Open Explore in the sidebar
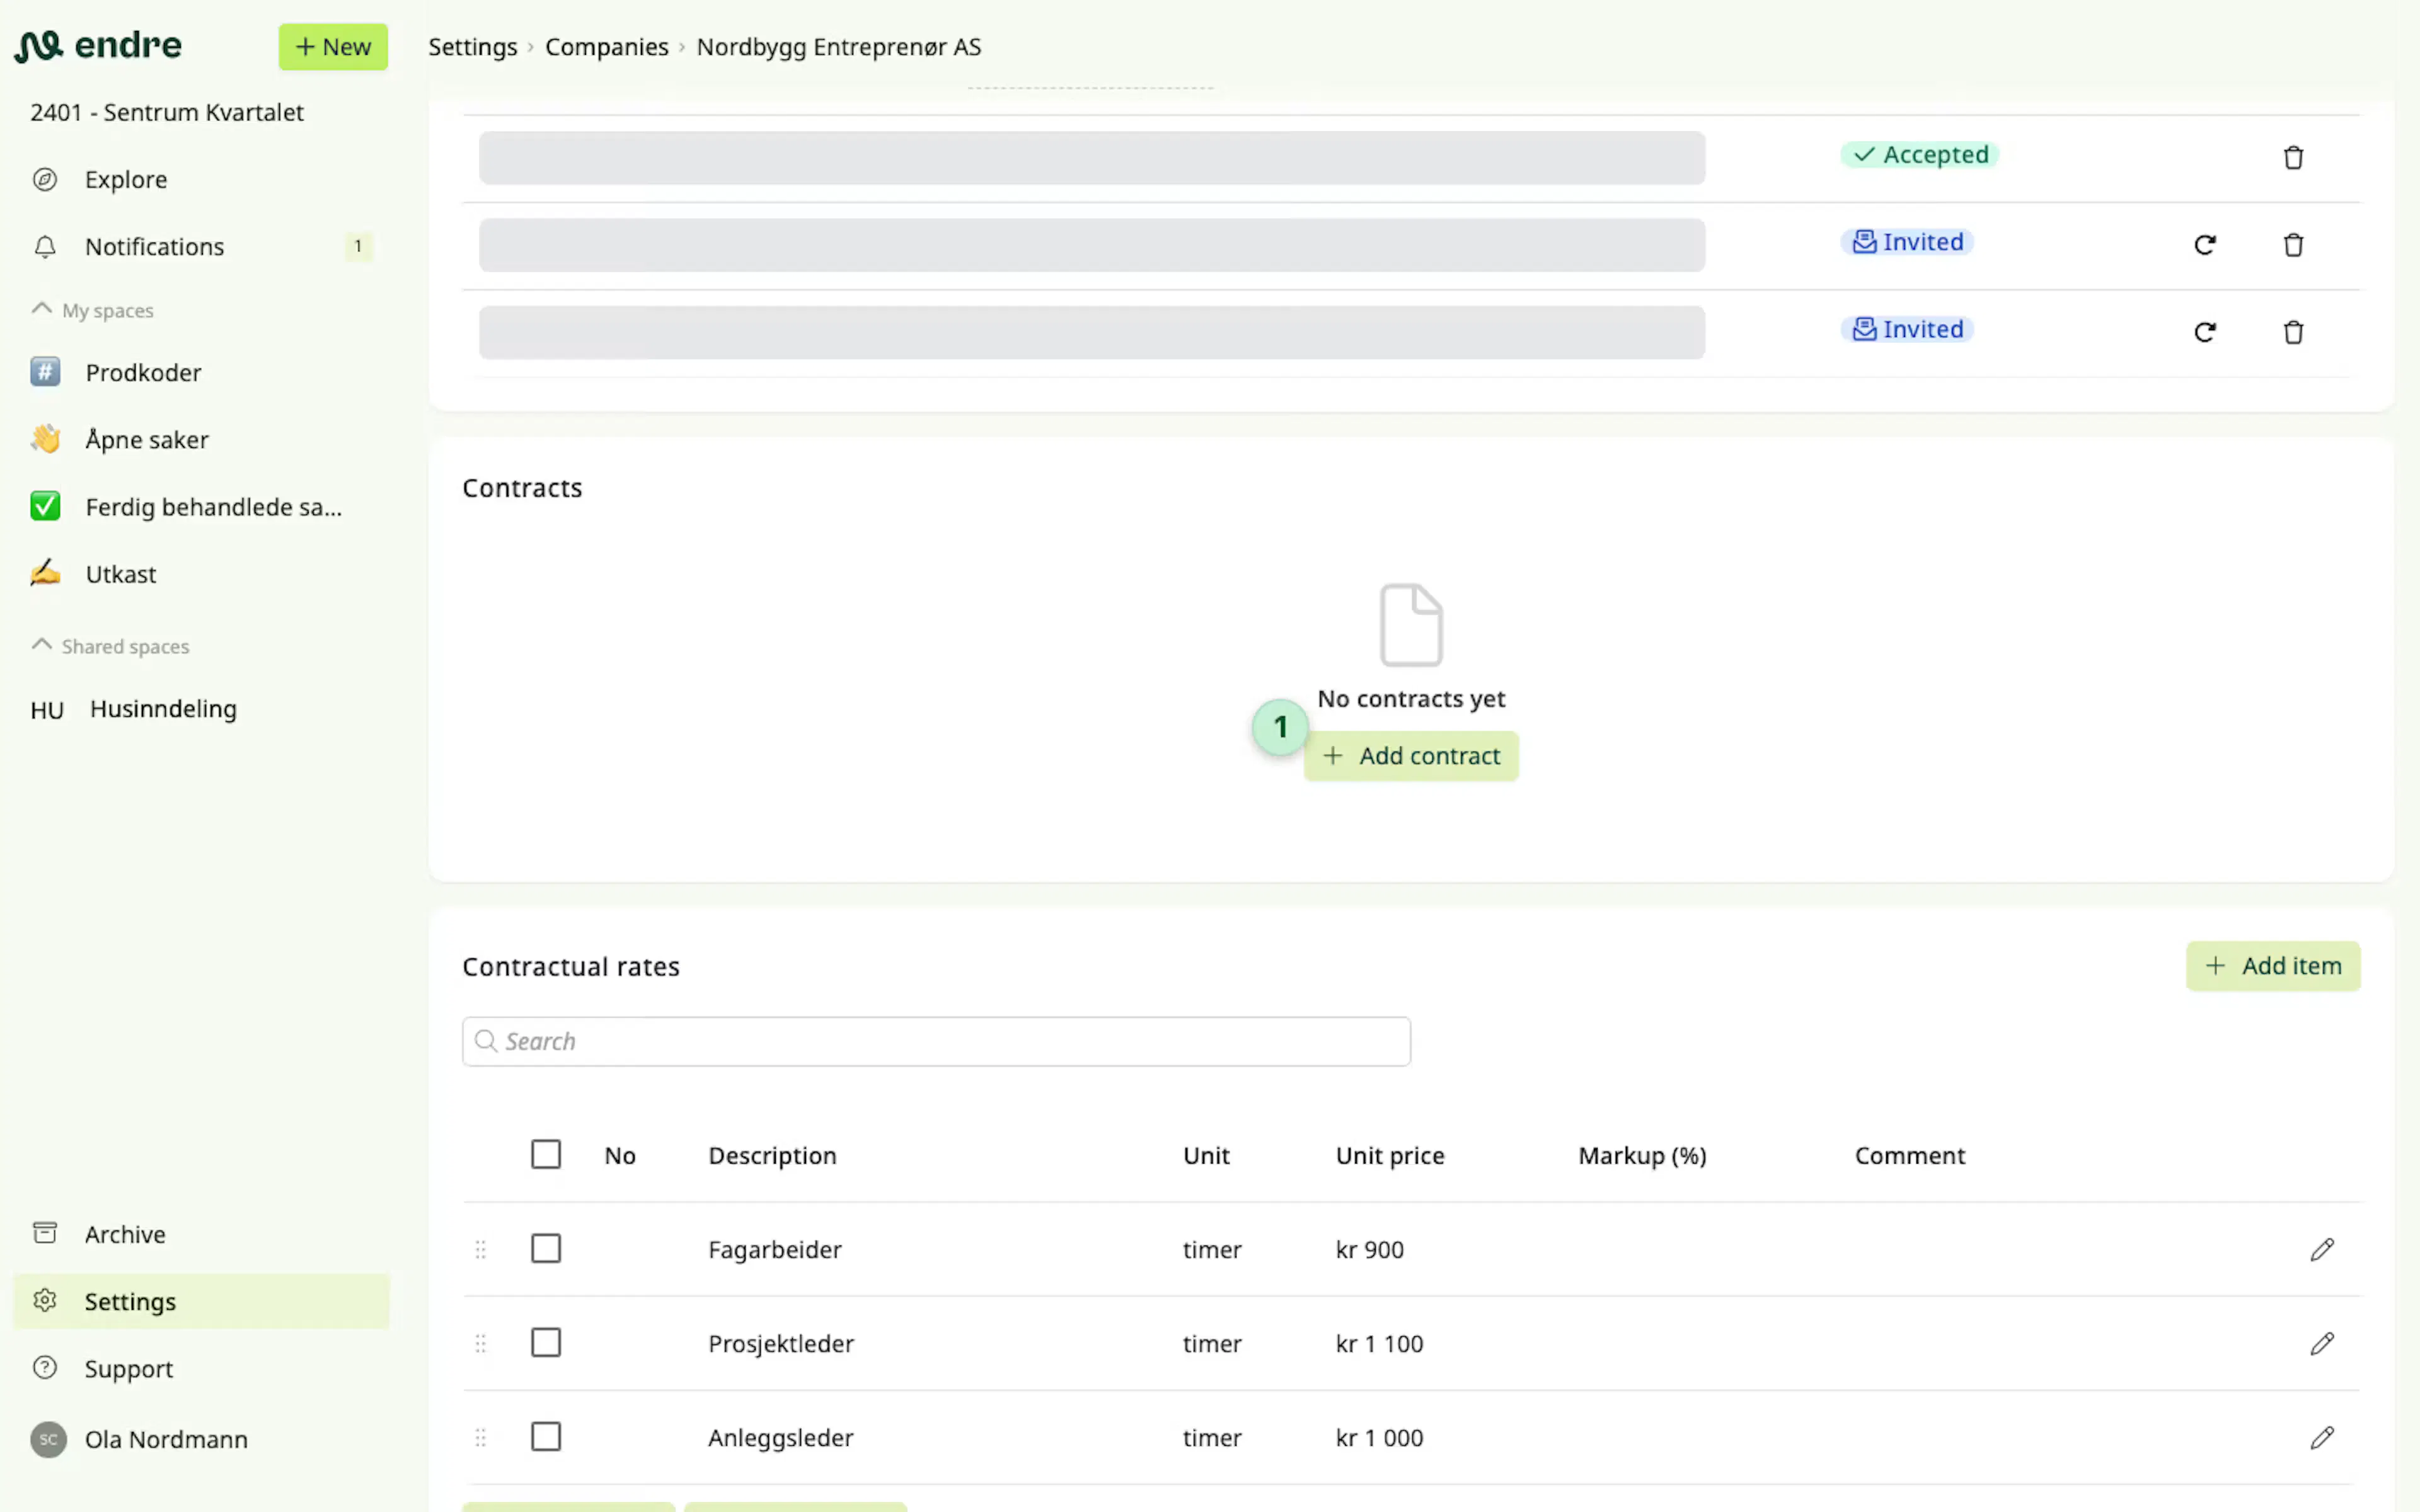This screenshot has height=1512, width=2420. (x=201, y=180)
